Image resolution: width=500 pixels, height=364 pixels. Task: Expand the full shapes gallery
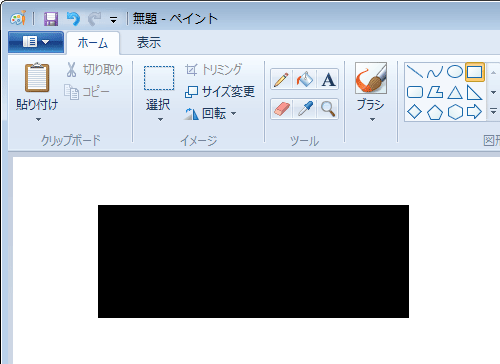point(493,111)
